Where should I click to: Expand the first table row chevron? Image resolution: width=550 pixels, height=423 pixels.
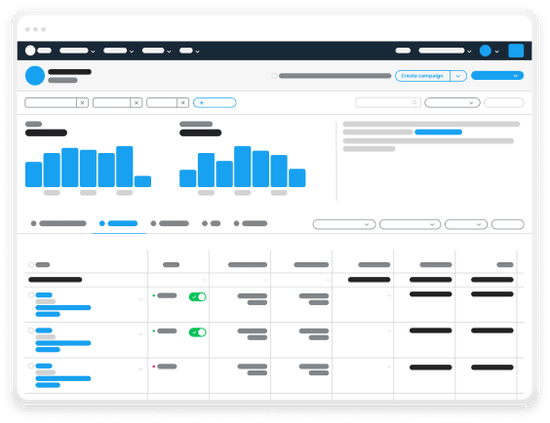[x=140, y=299]
